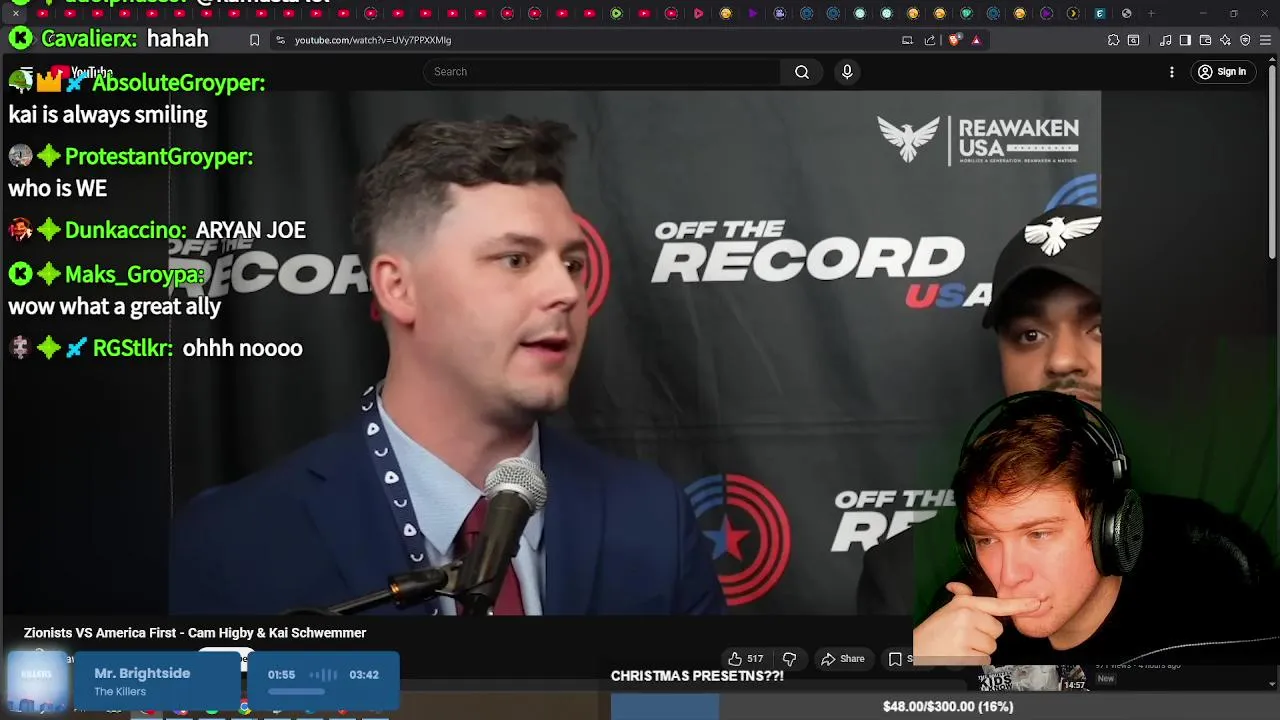Click the music note playlist icon
The width and height of the screenshot is (1280, 720).
(x=1166, y=40)
